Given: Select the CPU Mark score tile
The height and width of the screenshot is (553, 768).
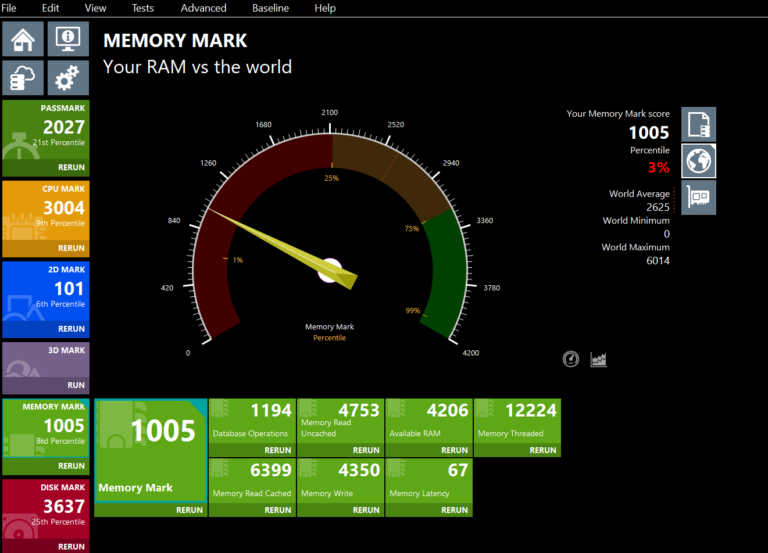Looking at the screenshot, I should 45,211.
